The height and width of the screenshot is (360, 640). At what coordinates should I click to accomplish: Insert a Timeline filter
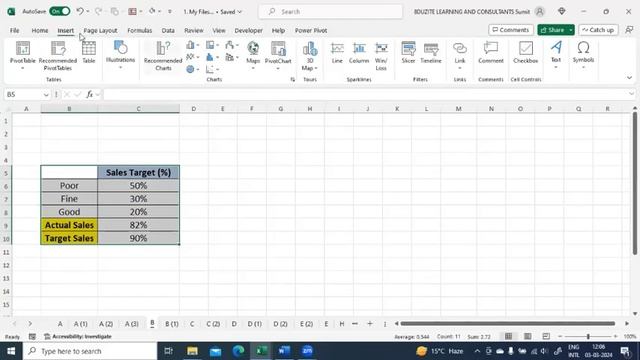tap(431, 52)
